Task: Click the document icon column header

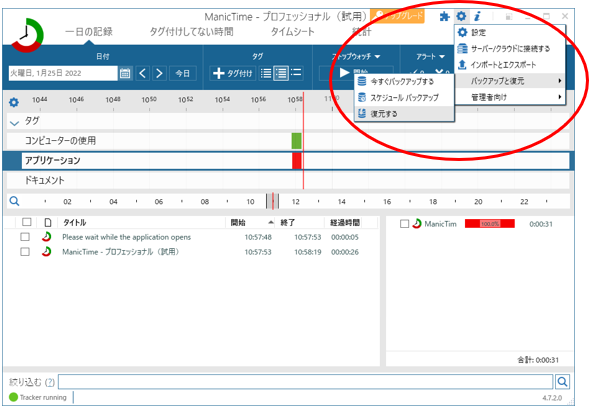Action: click(48, 222)
